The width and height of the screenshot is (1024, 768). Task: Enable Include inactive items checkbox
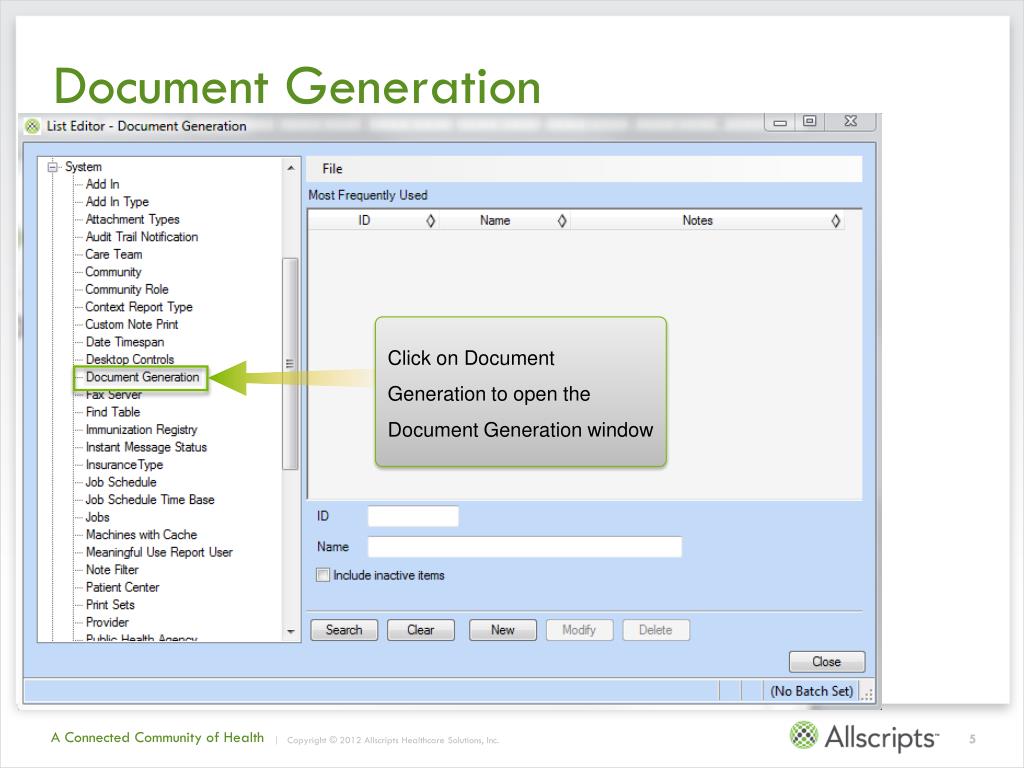323,575
